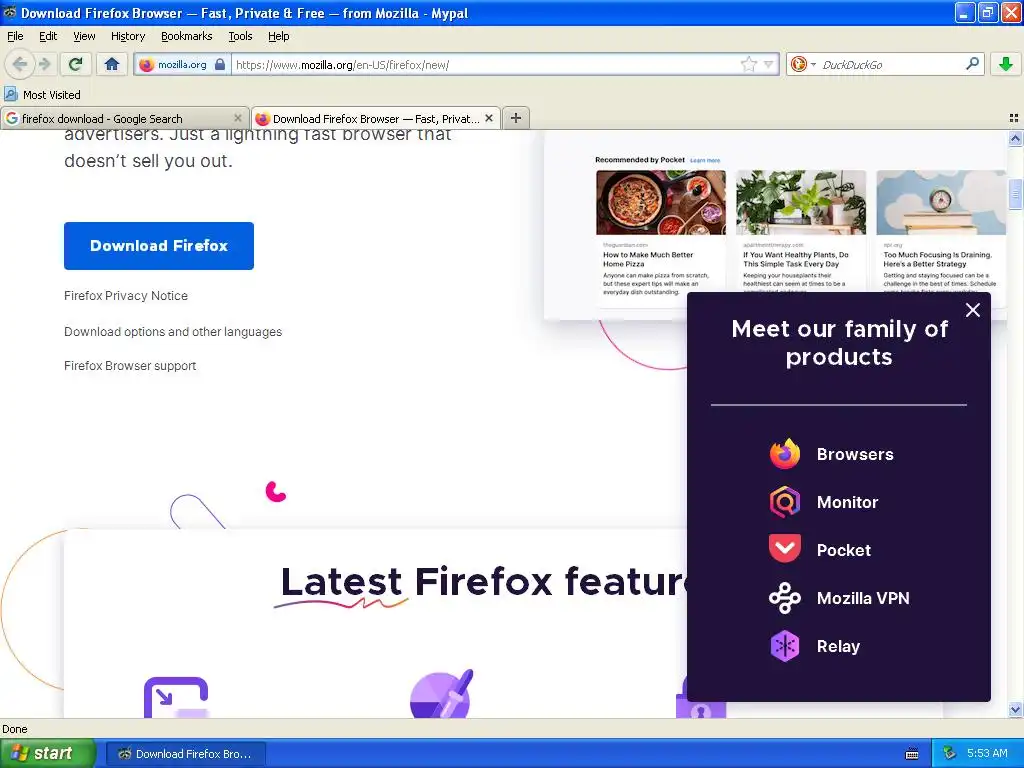Open the Bookmarks menu
The width and height of the screenshot is (1024, 768).
coord(186,36)
